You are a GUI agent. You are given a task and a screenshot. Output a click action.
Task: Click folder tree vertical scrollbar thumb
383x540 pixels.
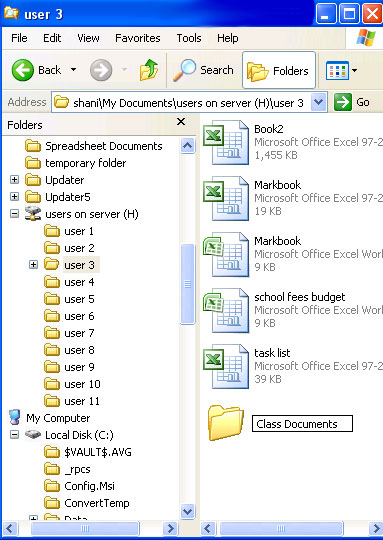(x=187, y=284)
